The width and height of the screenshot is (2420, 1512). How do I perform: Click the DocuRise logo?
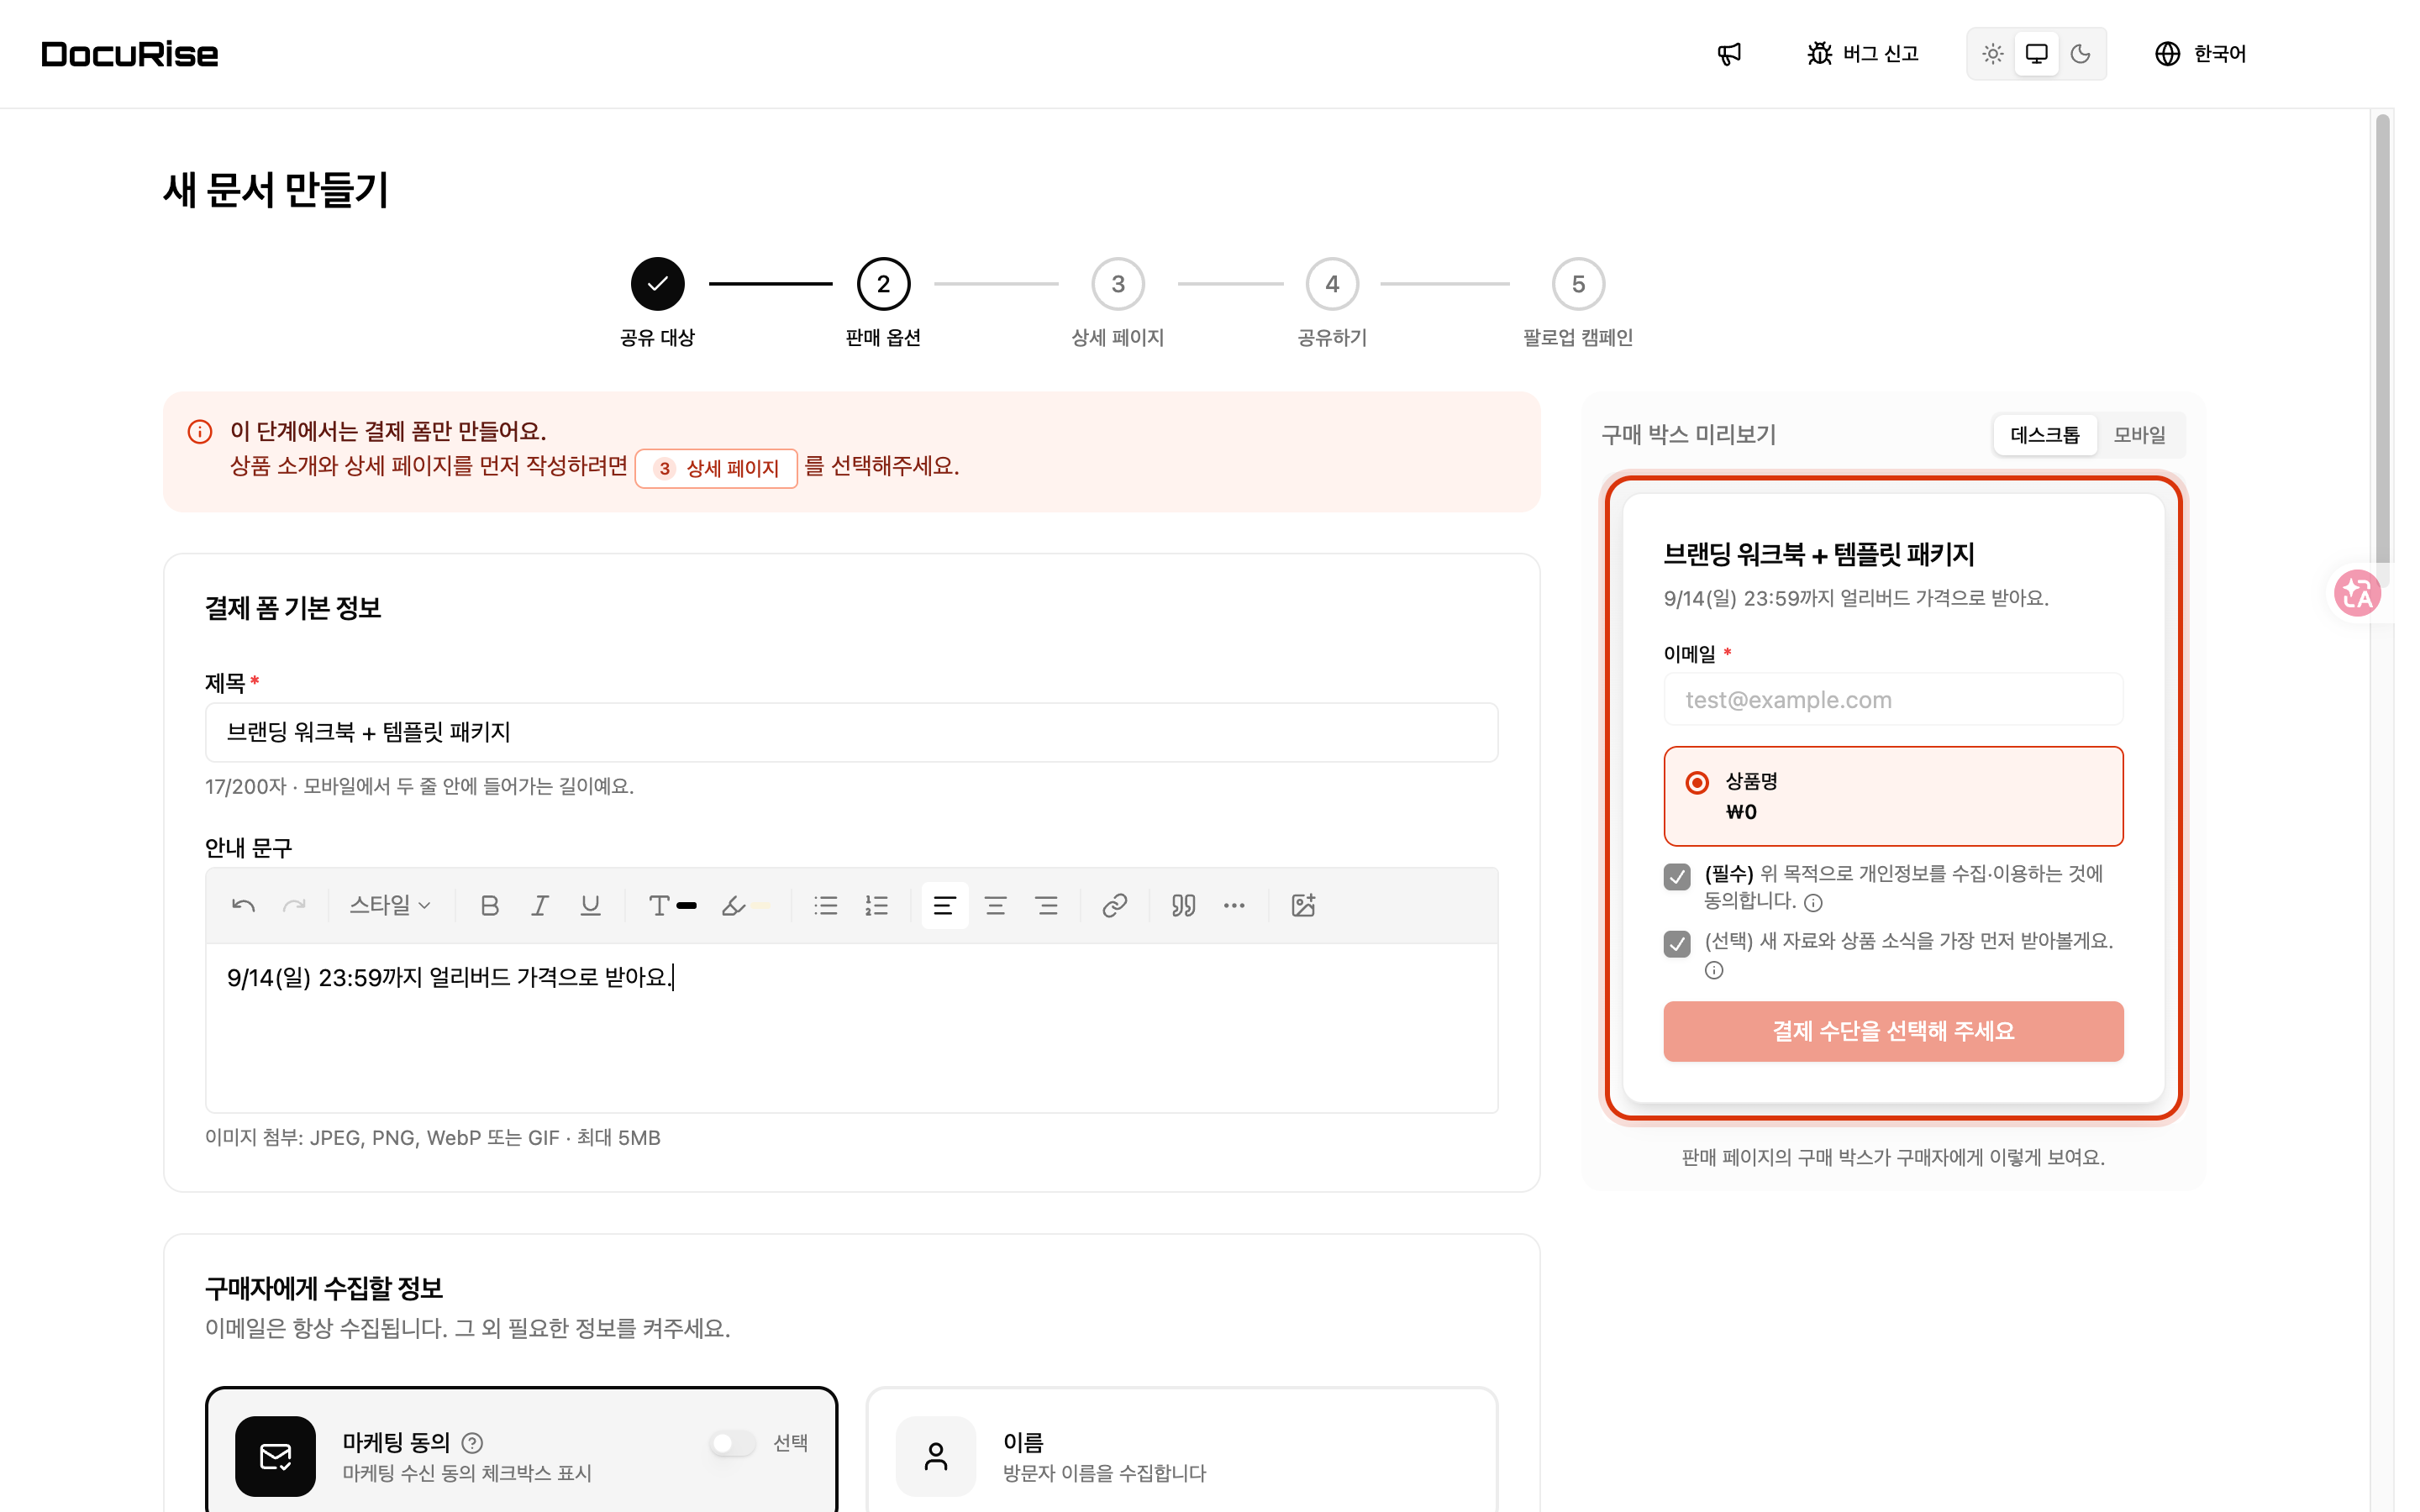pyautogui.click(x=130, y=54)
